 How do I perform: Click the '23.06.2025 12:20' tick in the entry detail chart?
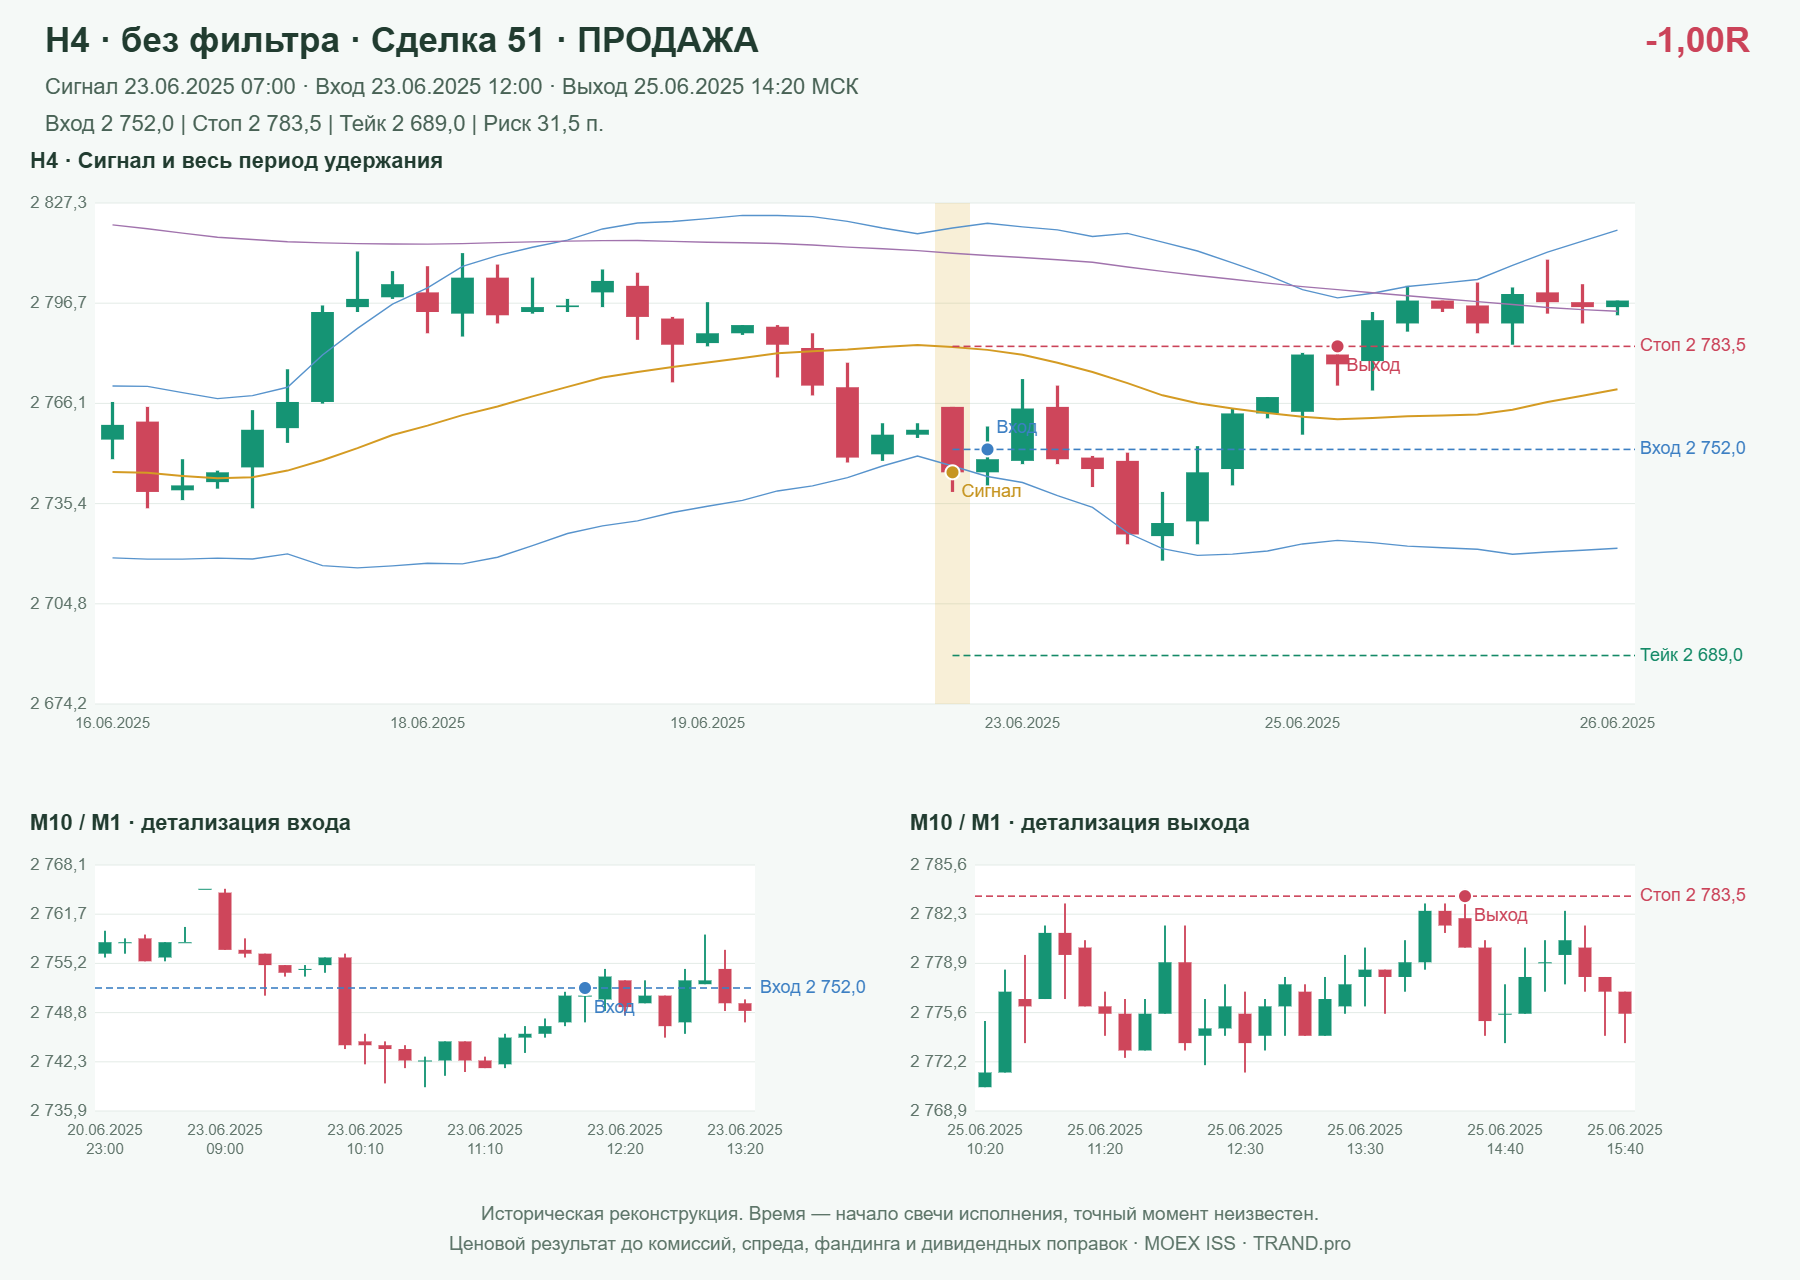pyautogui.click(x=625, y=1139)
